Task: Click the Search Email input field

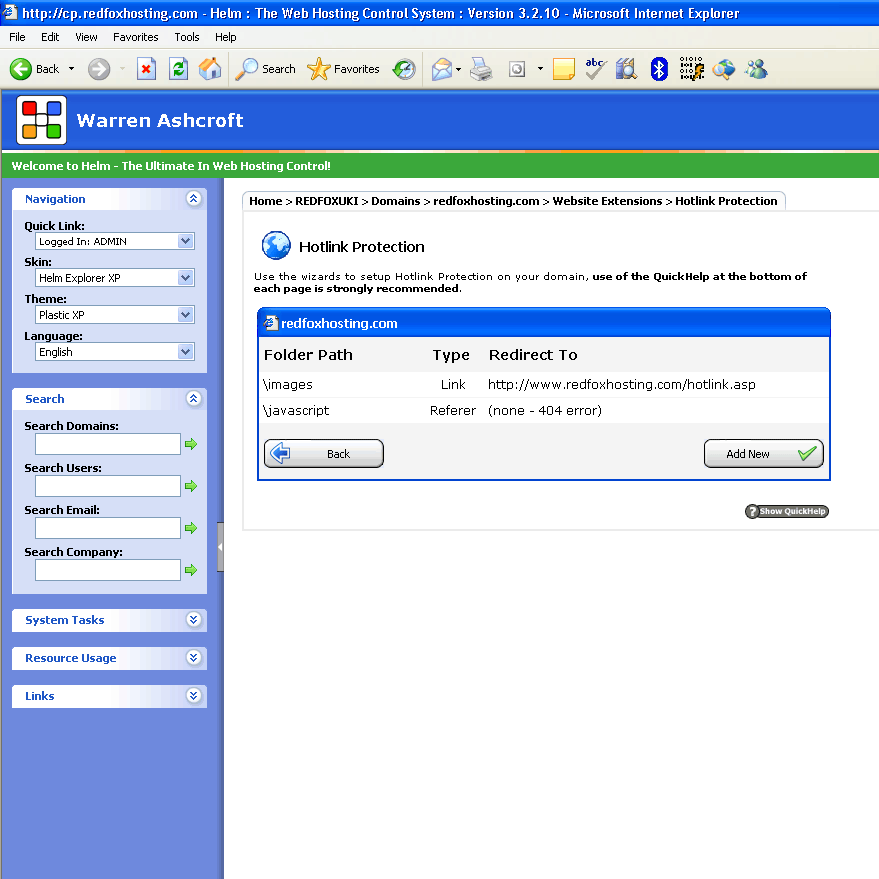Action: coord(108,528)
